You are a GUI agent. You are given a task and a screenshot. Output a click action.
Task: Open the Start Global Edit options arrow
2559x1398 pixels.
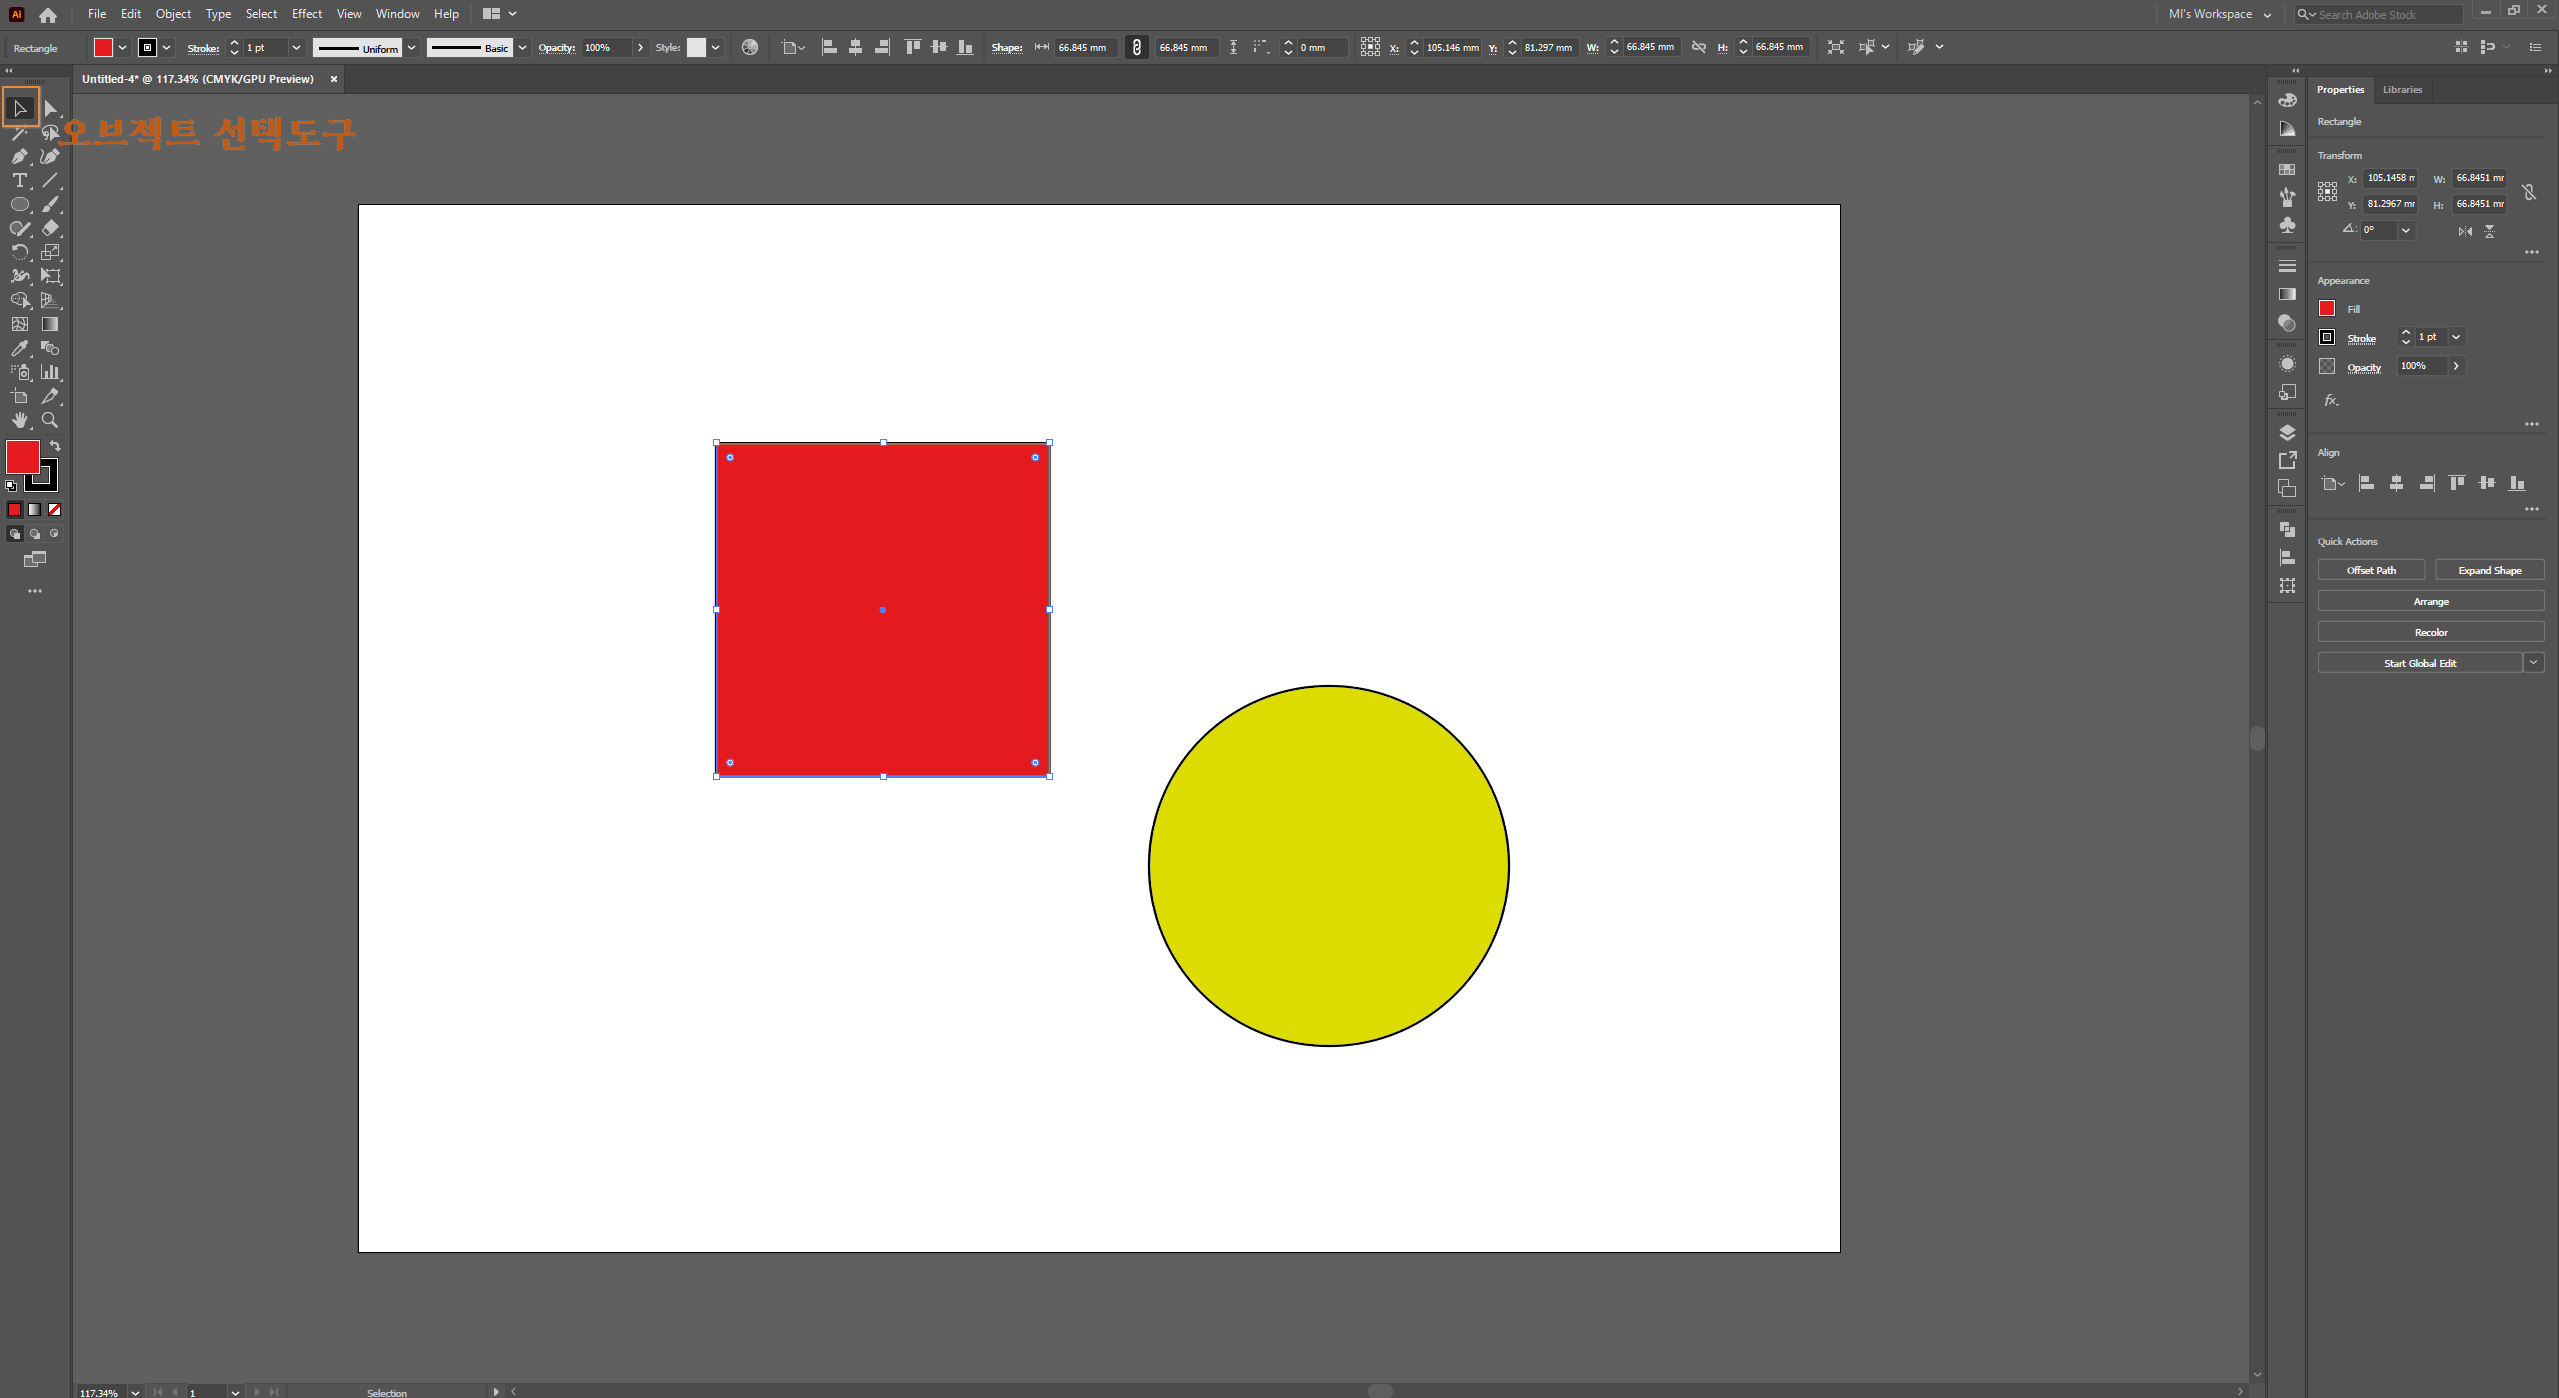coord(2533,663)
